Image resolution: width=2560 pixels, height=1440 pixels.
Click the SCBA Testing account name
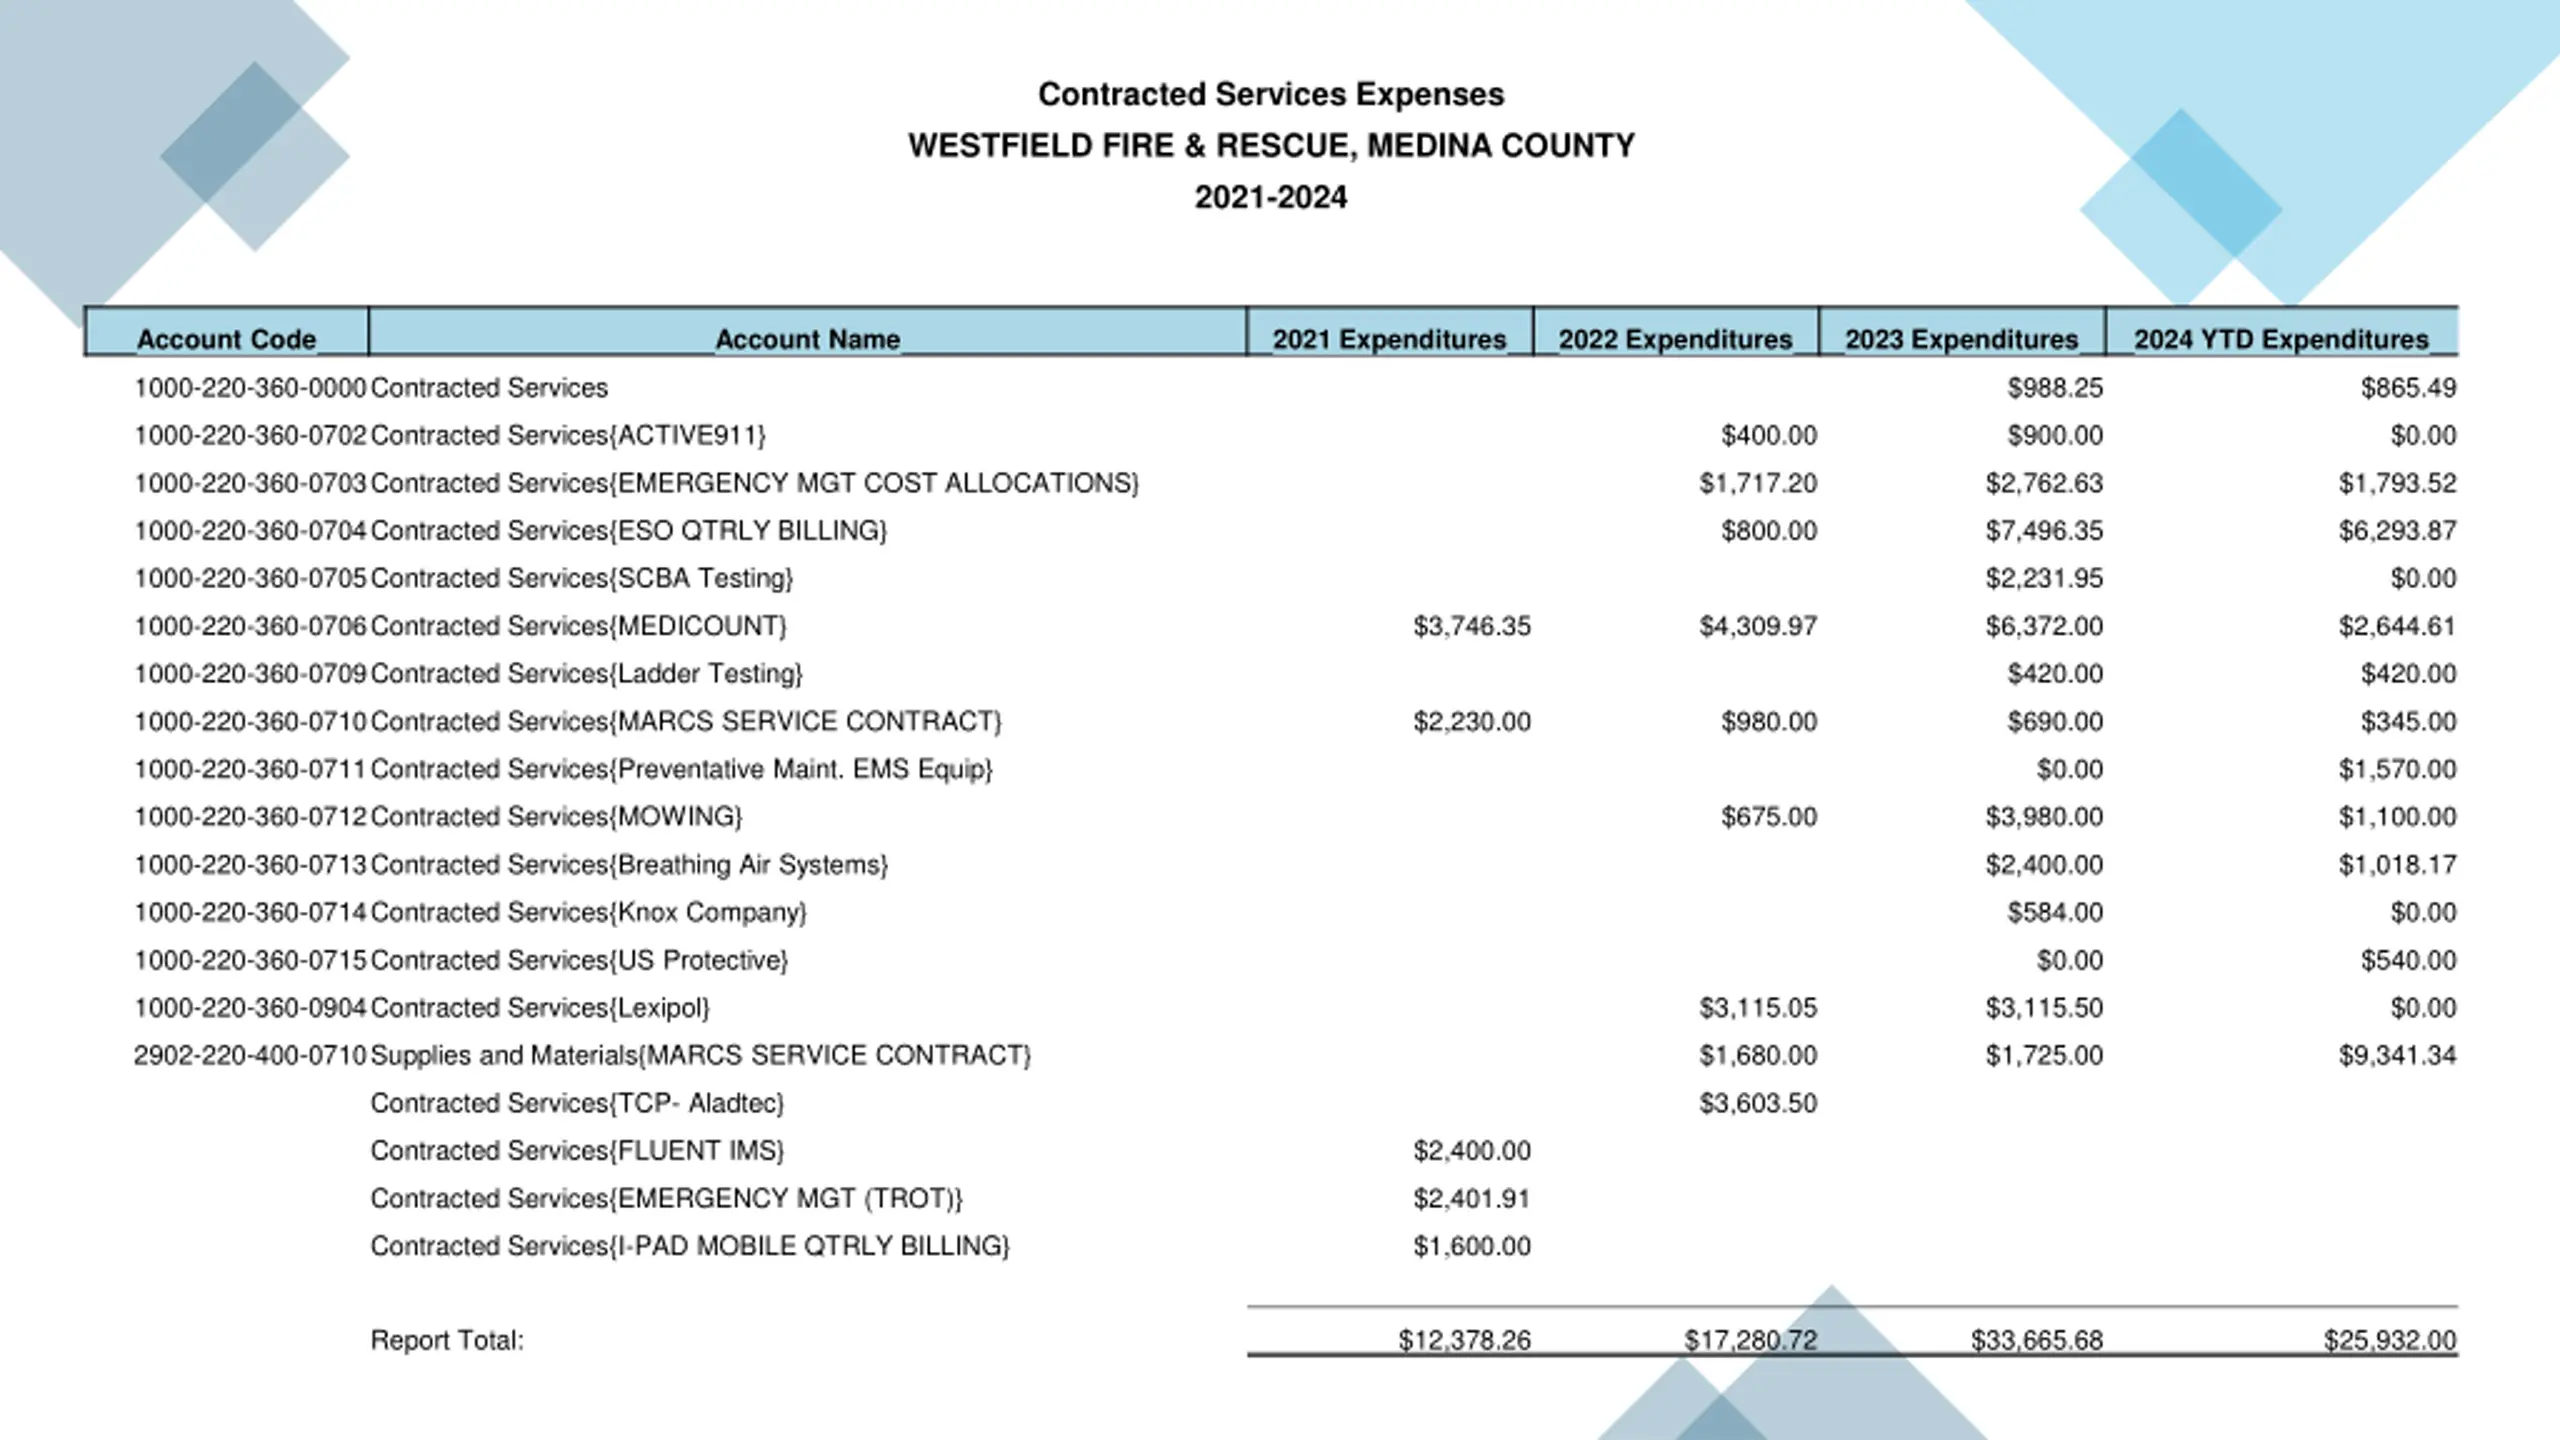click(x=582, y=579)
